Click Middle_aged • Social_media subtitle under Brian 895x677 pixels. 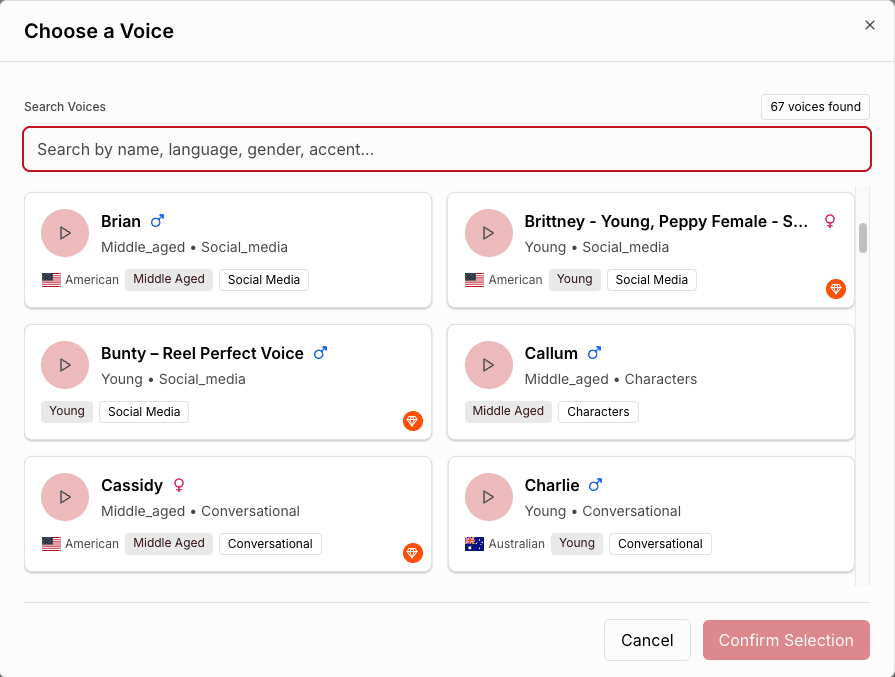[x=194, y=247]
